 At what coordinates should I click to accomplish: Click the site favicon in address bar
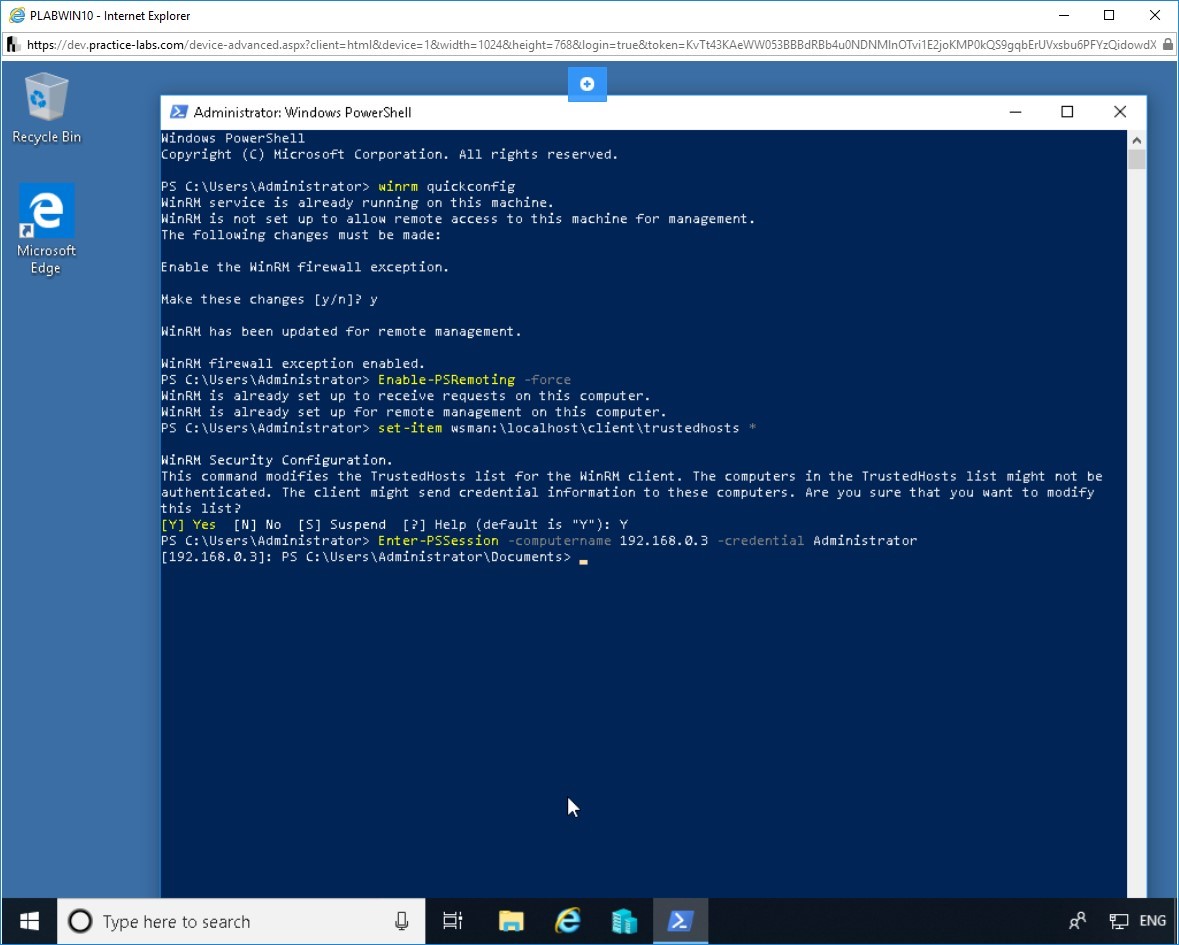point(14,45)
